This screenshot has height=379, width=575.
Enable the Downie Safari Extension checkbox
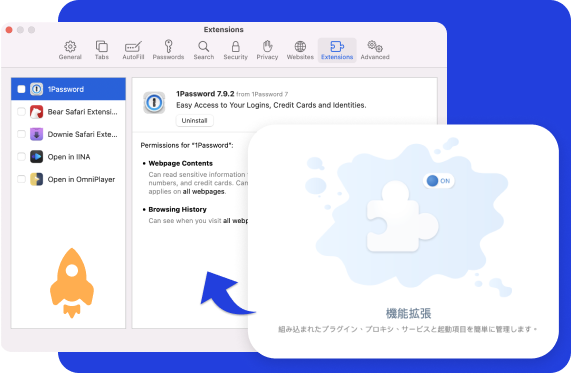[x=21, y=134]
